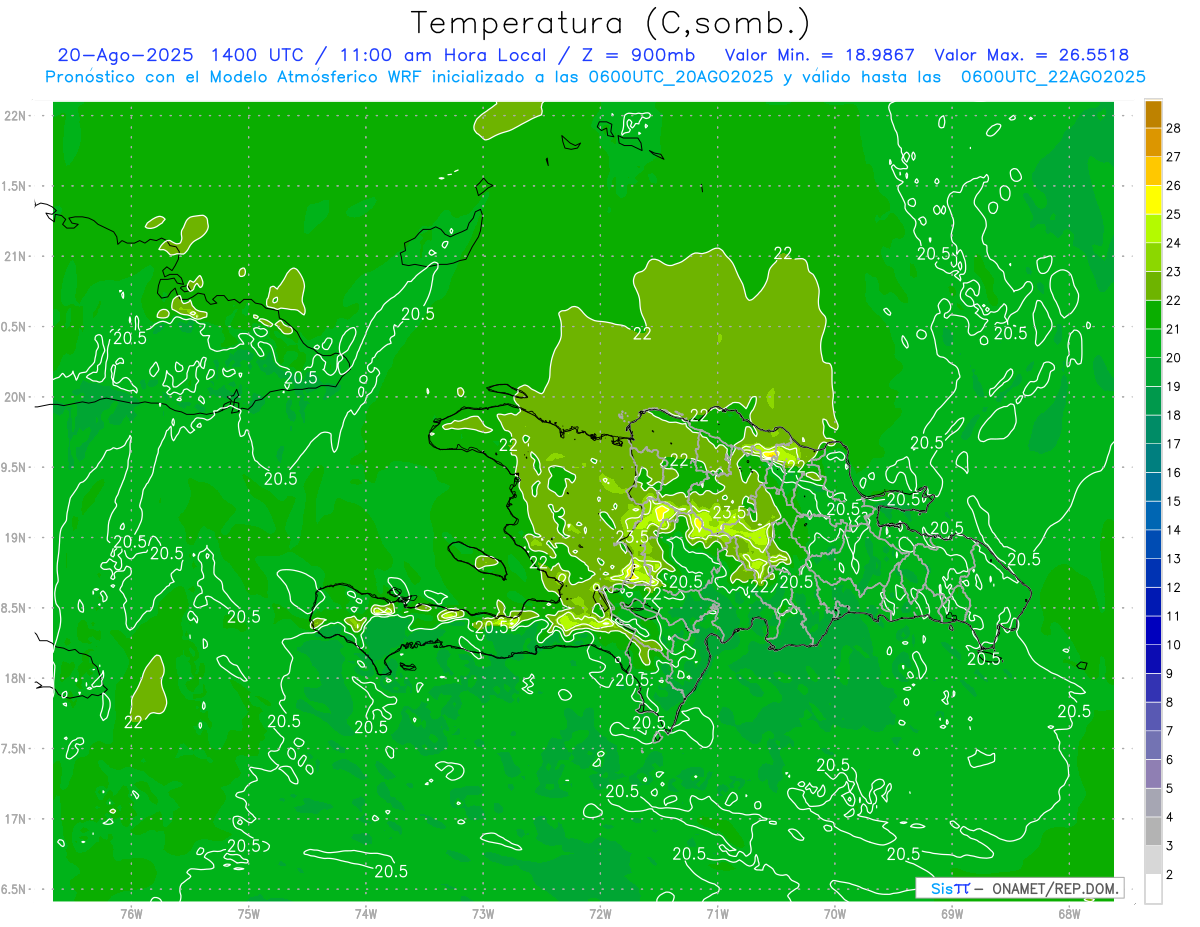Click 'Pronóstico con el Modelo Atmósferico WRF' text
Viewport: 1200px width, 927px height.
tap(233, 77)
